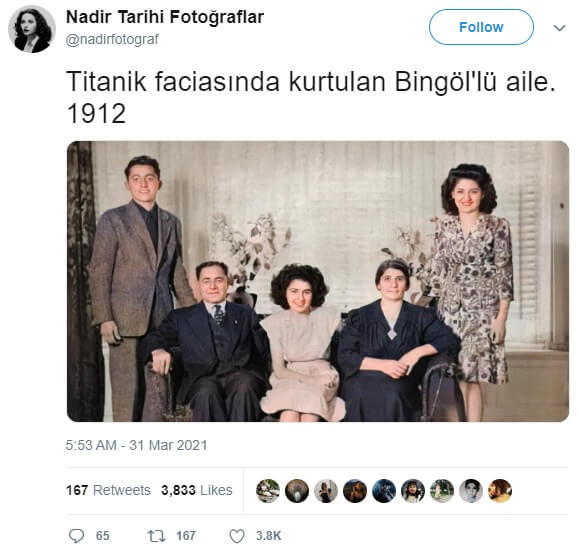This screenshot has height=548, width=580.
Task: Follow the @nadirfotograf account
Action: coord(481,27)
